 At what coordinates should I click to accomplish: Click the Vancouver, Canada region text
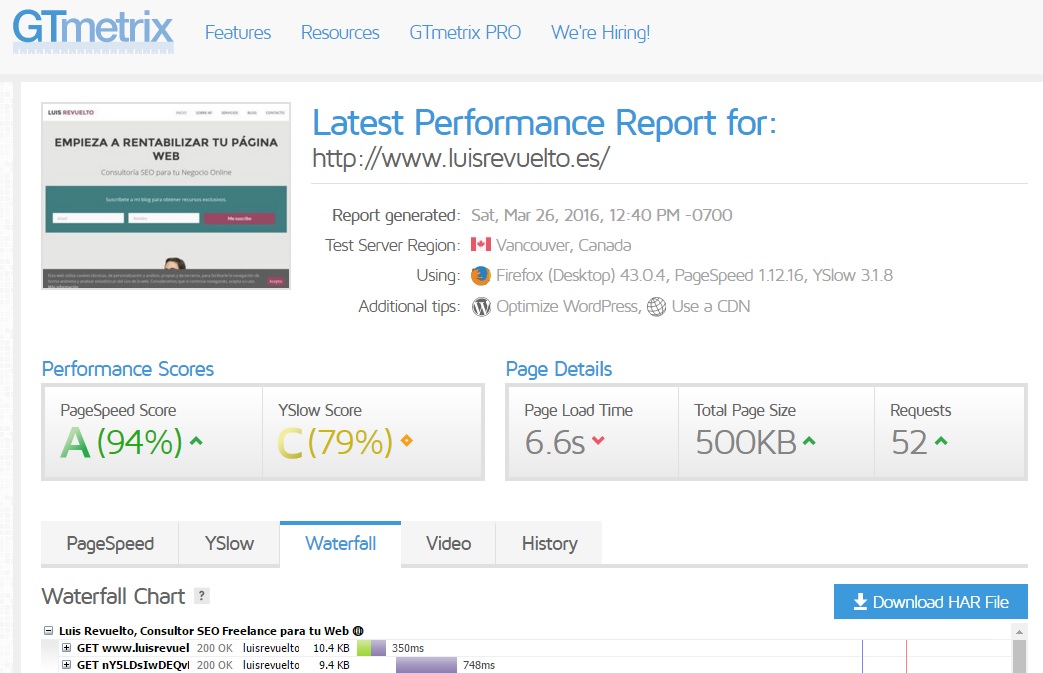click(563, 245)
